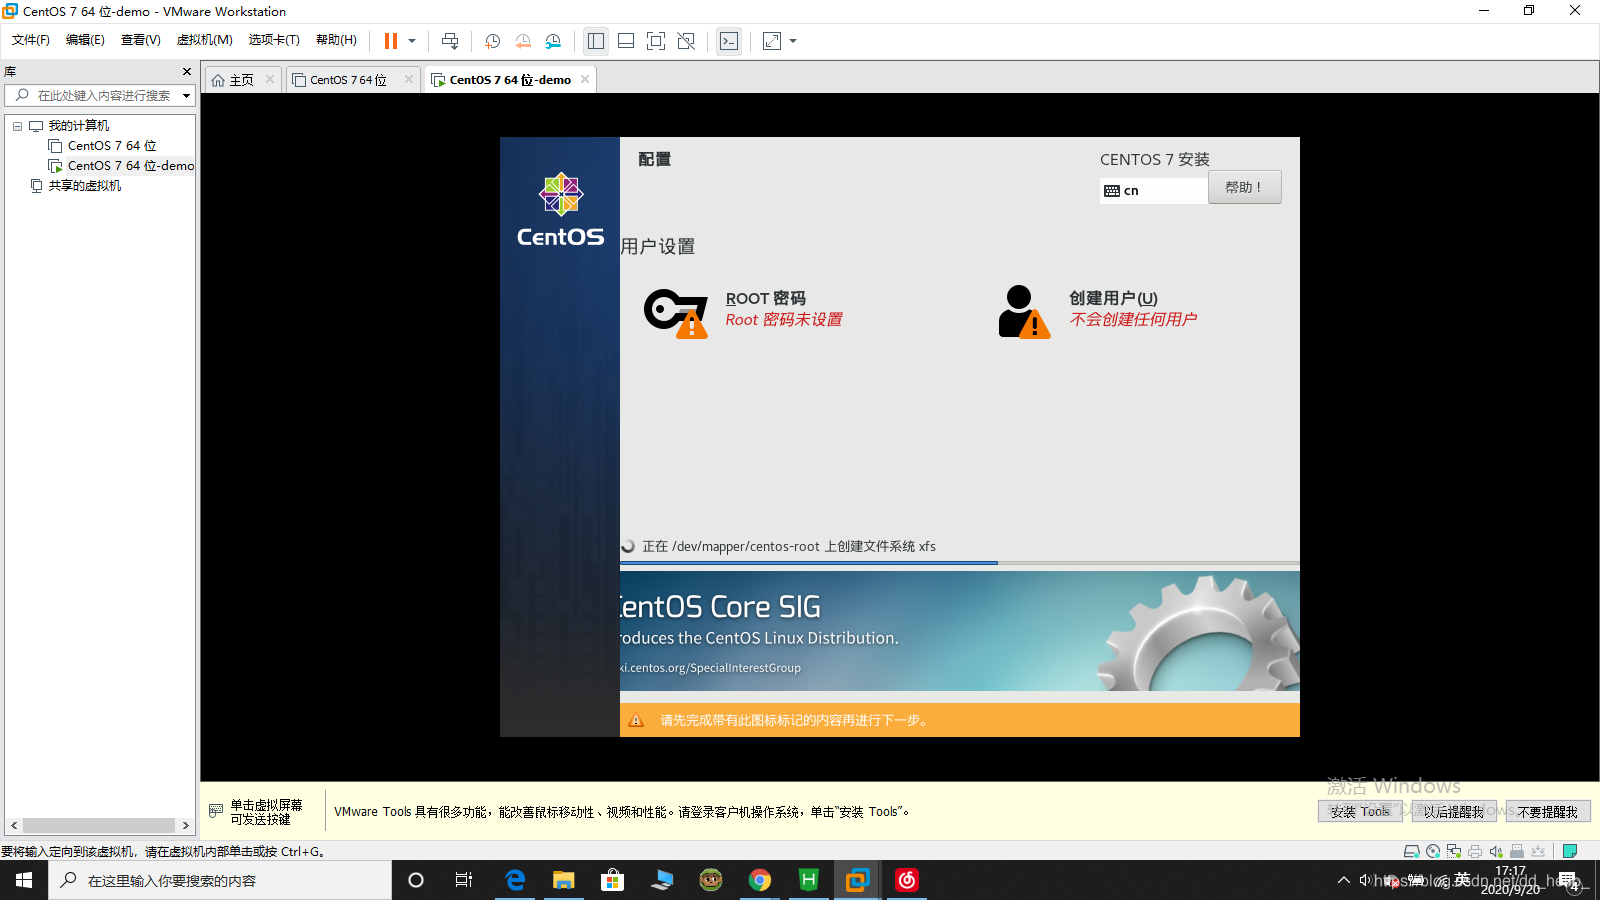
Task: Pause the virtual machine via toolbar
Action: 391,41
